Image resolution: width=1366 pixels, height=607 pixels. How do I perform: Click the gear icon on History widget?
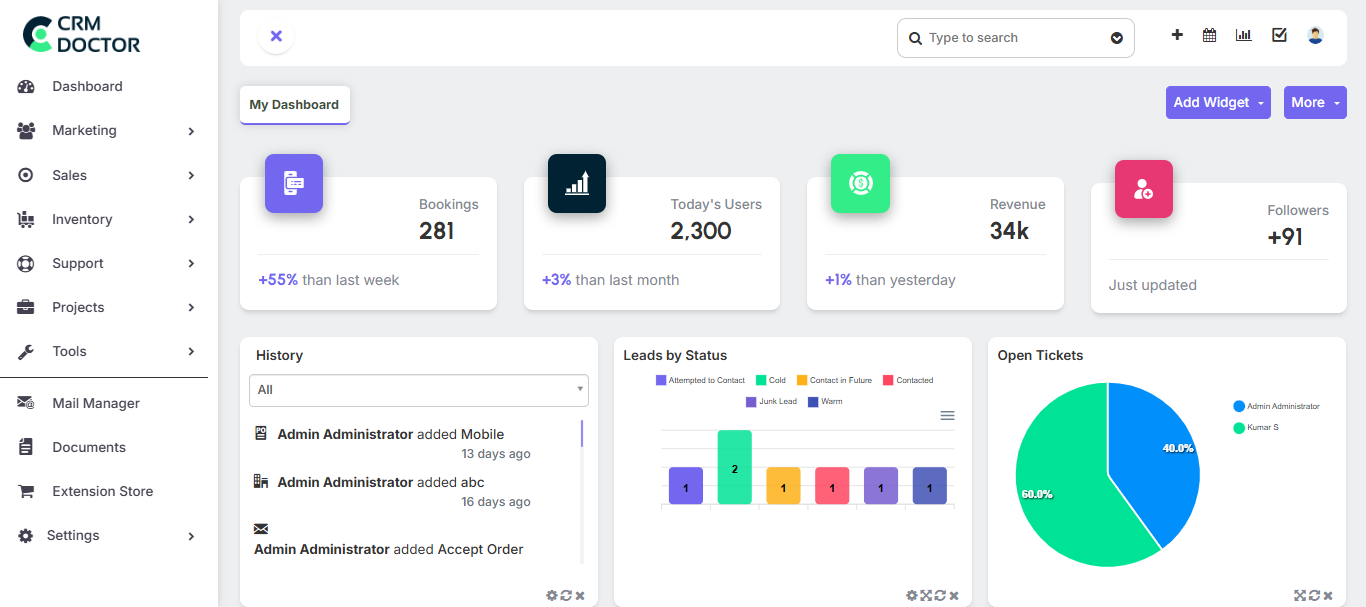click(x=551, y=595)
